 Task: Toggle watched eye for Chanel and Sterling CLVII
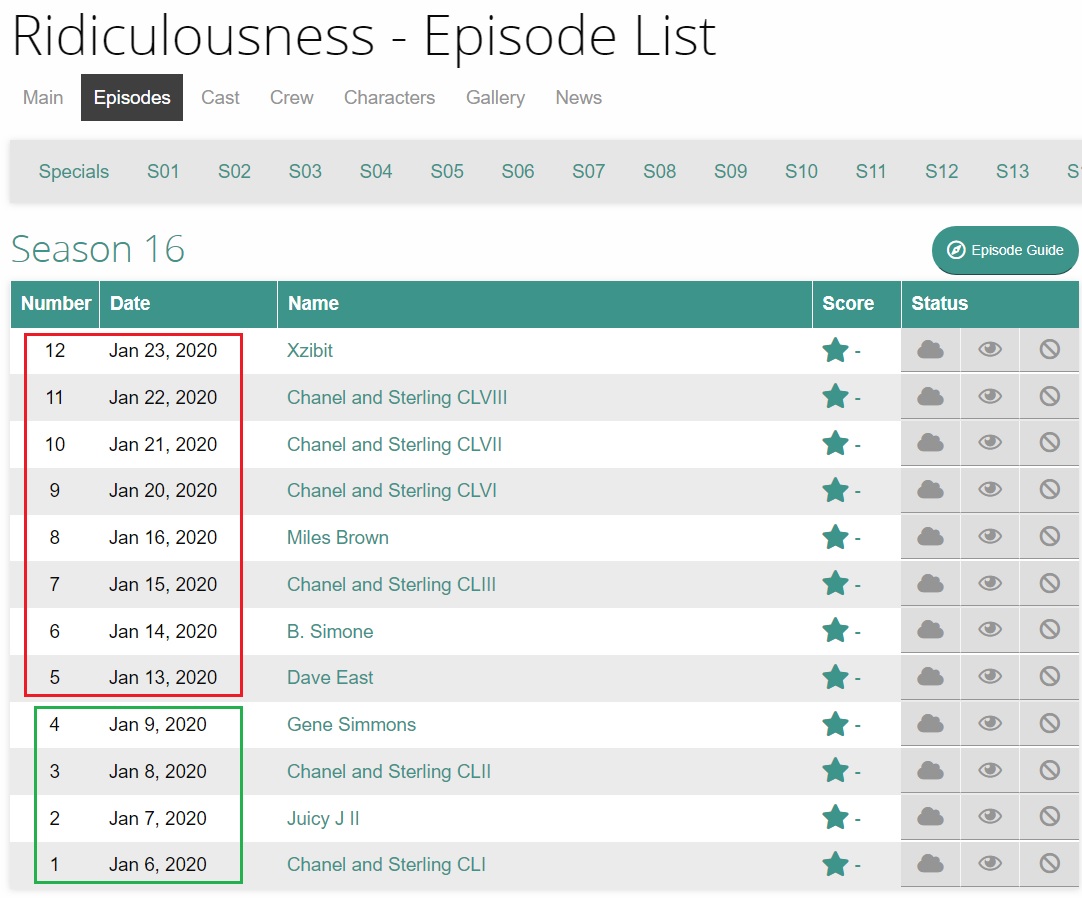[x=990, y=442]
